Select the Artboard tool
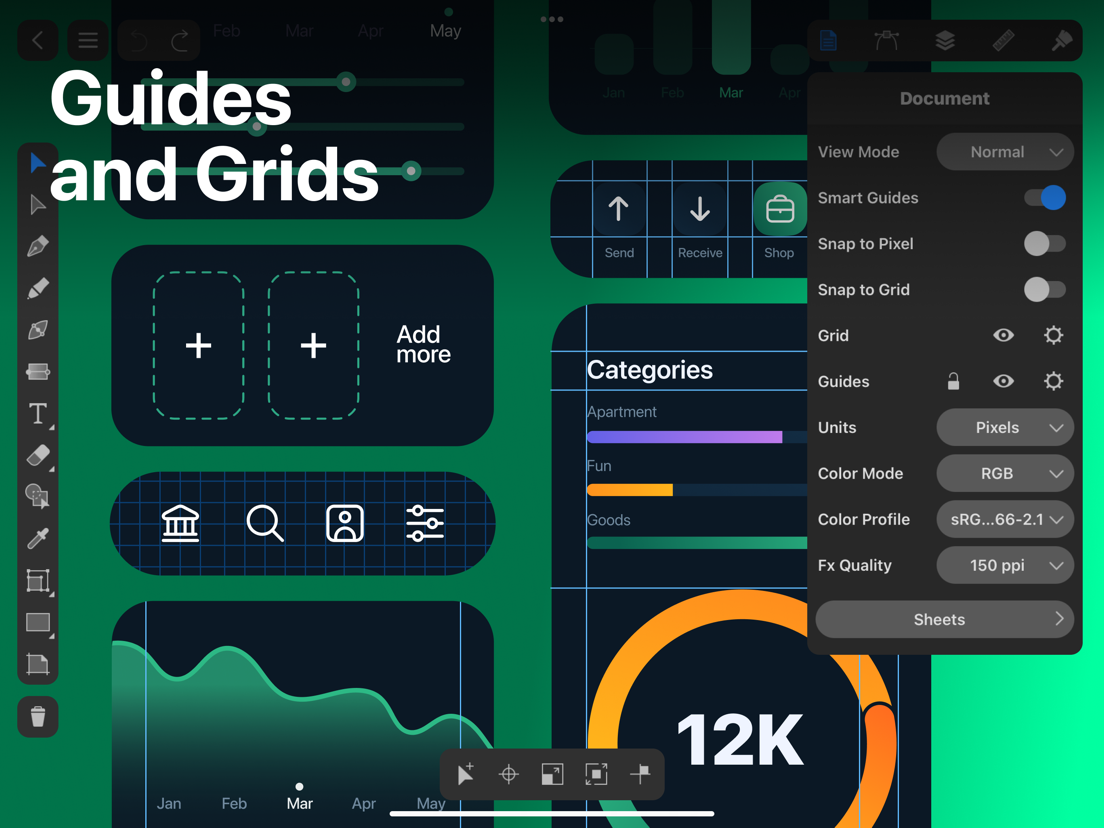This screenshot has width=1104, height=828. [38, 664]
